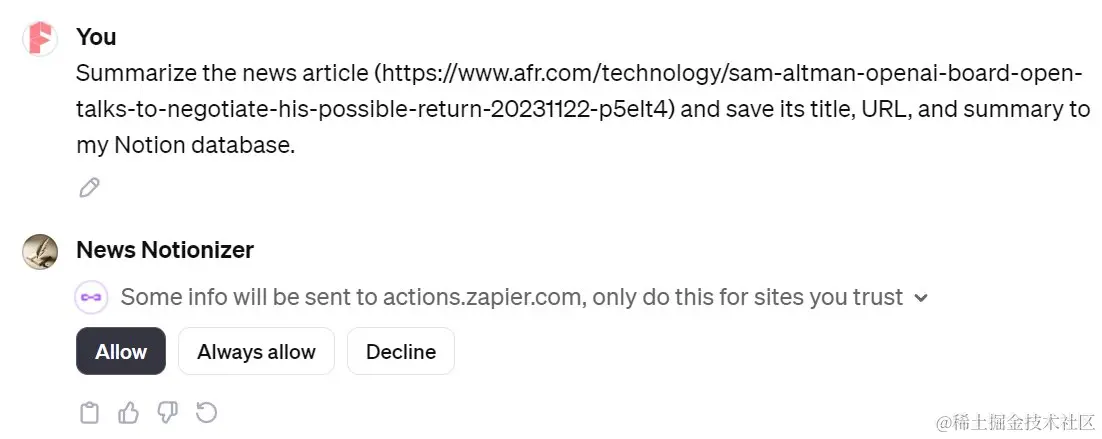Click the 'You' sender label
The image size is (1102, 439).
(96, 37)
